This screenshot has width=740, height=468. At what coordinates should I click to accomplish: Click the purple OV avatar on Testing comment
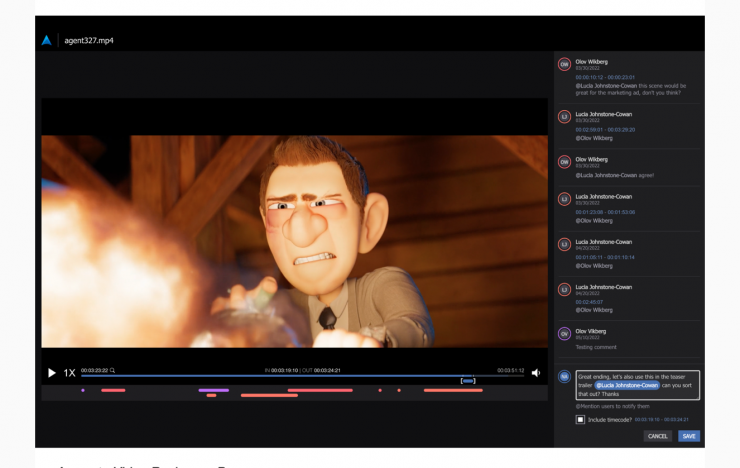tap(564, 334)
